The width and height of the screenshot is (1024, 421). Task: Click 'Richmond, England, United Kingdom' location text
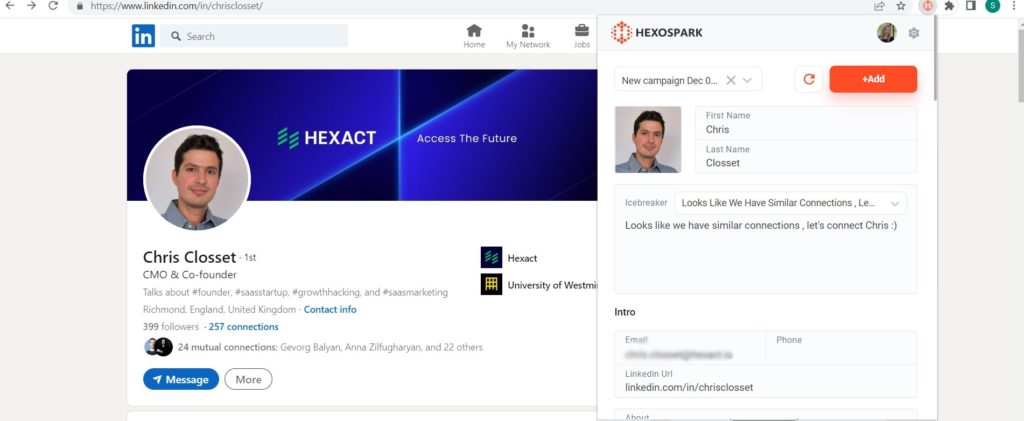coord(219,309)
